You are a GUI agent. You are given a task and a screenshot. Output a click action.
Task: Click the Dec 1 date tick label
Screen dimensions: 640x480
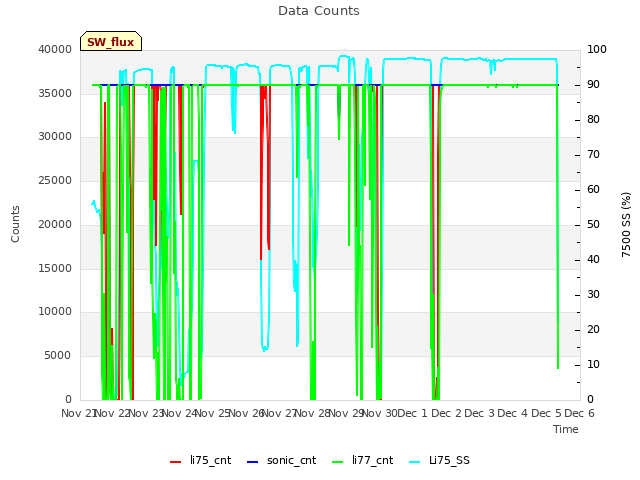point(412,413)
